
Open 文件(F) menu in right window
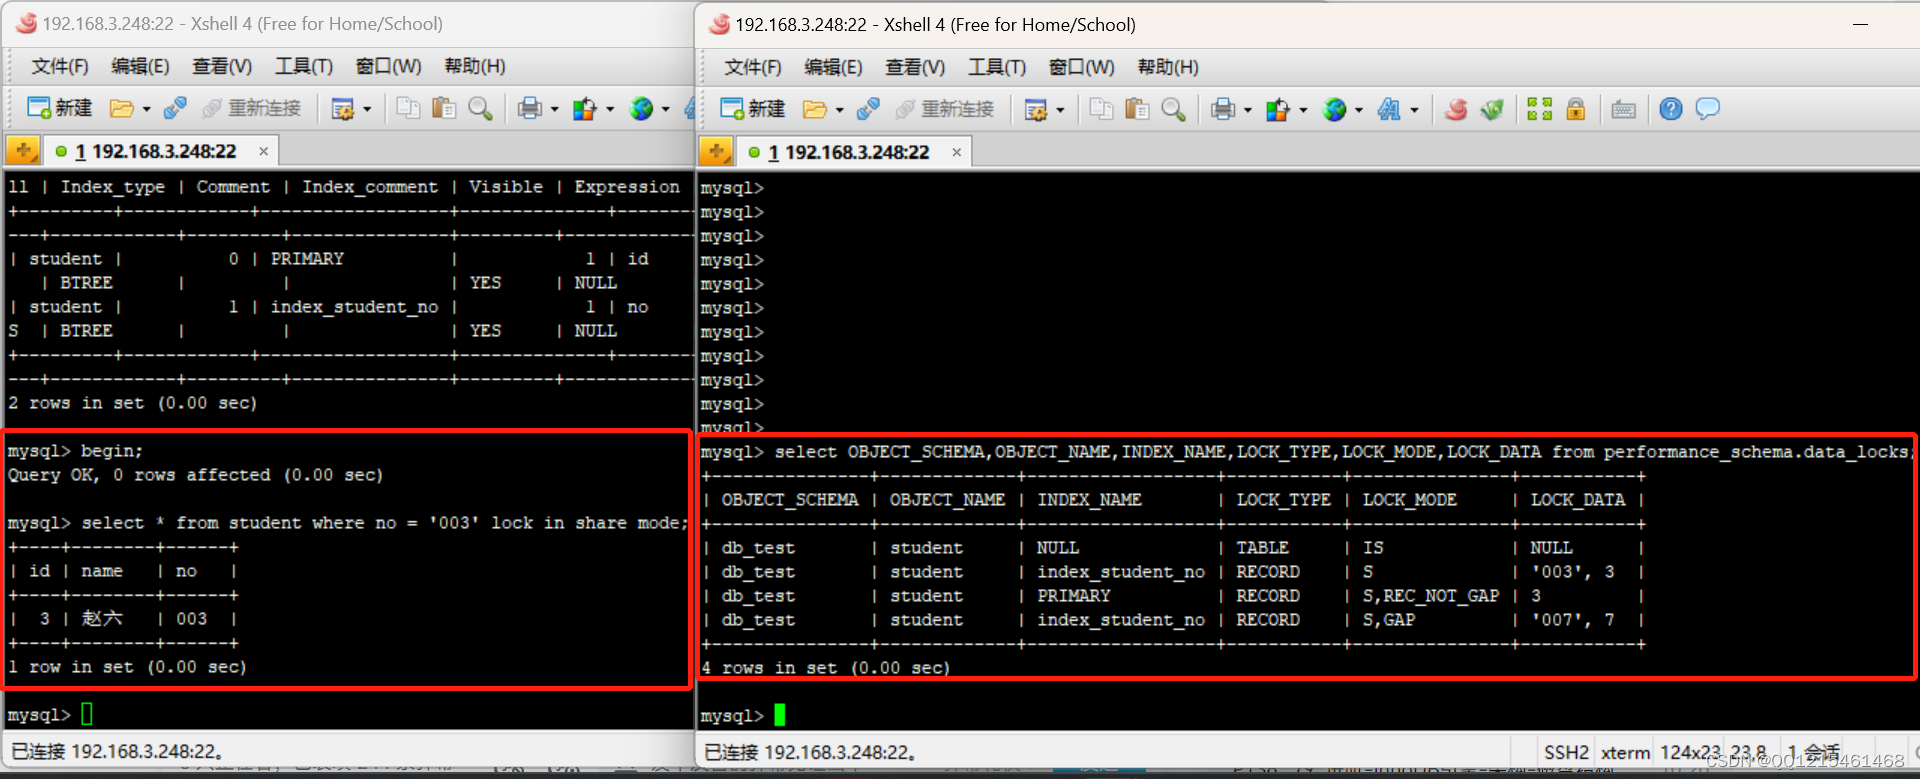pyautogui.click(x=753, y=67)
